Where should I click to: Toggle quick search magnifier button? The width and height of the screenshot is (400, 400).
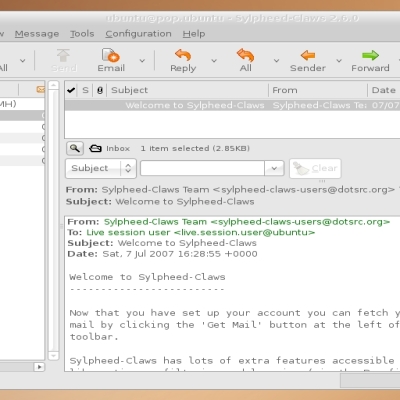click(75, 148)
